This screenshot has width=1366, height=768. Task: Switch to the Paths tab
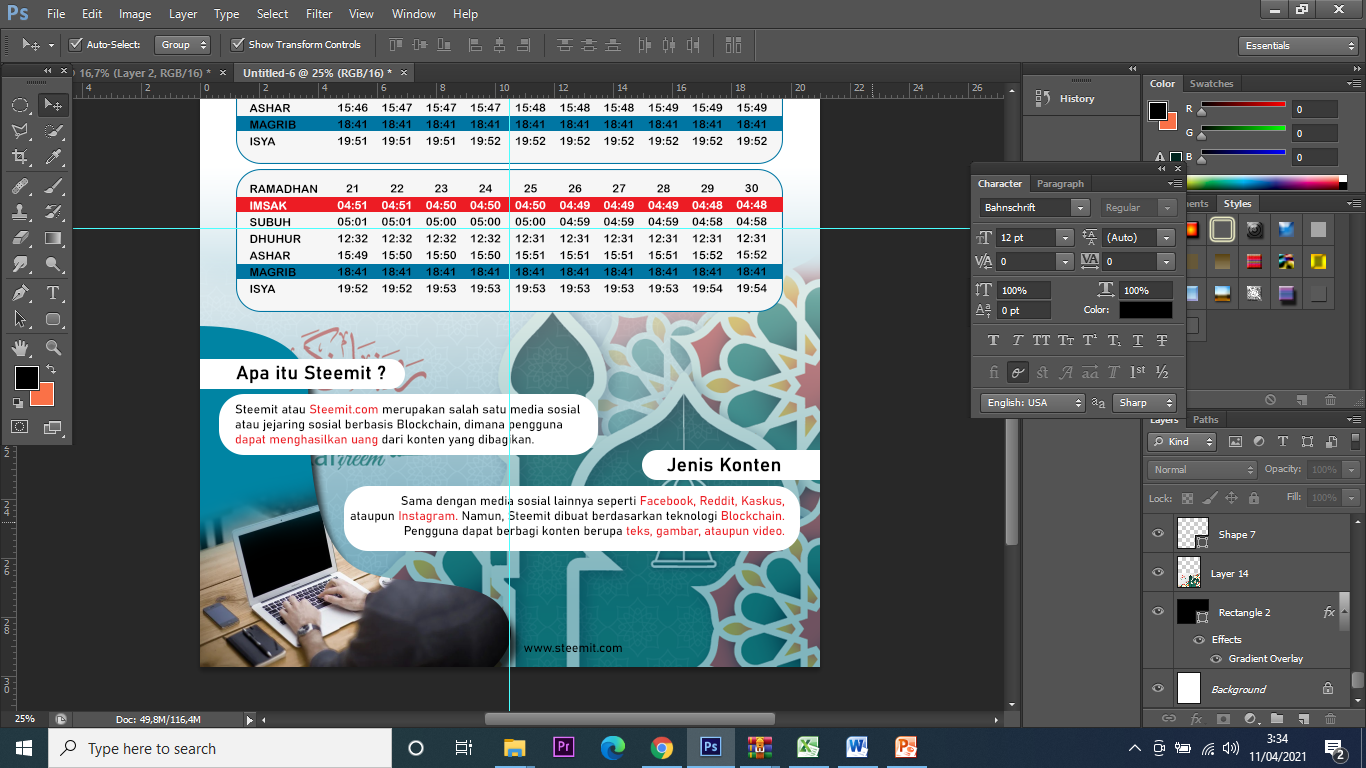1206,420
